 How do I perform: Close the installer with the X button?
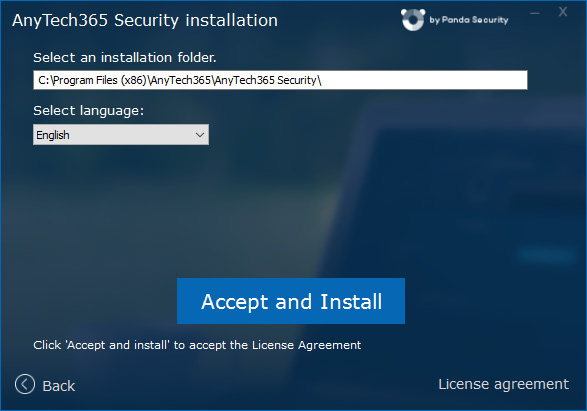tap(563, 12)
